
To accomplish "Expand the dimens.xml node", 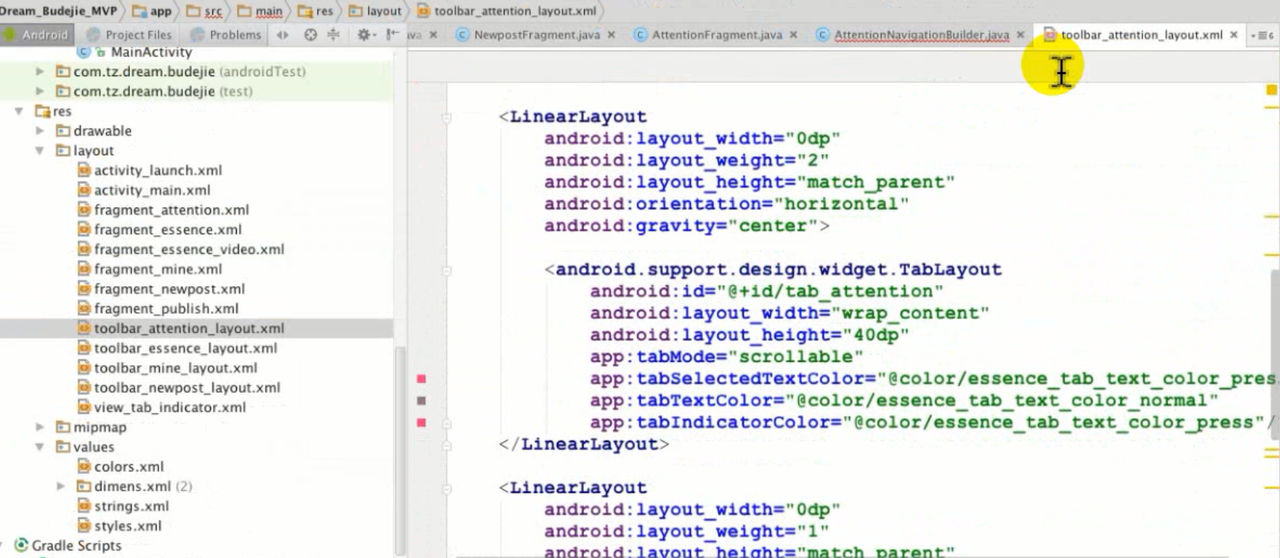I will pos(61,487).
